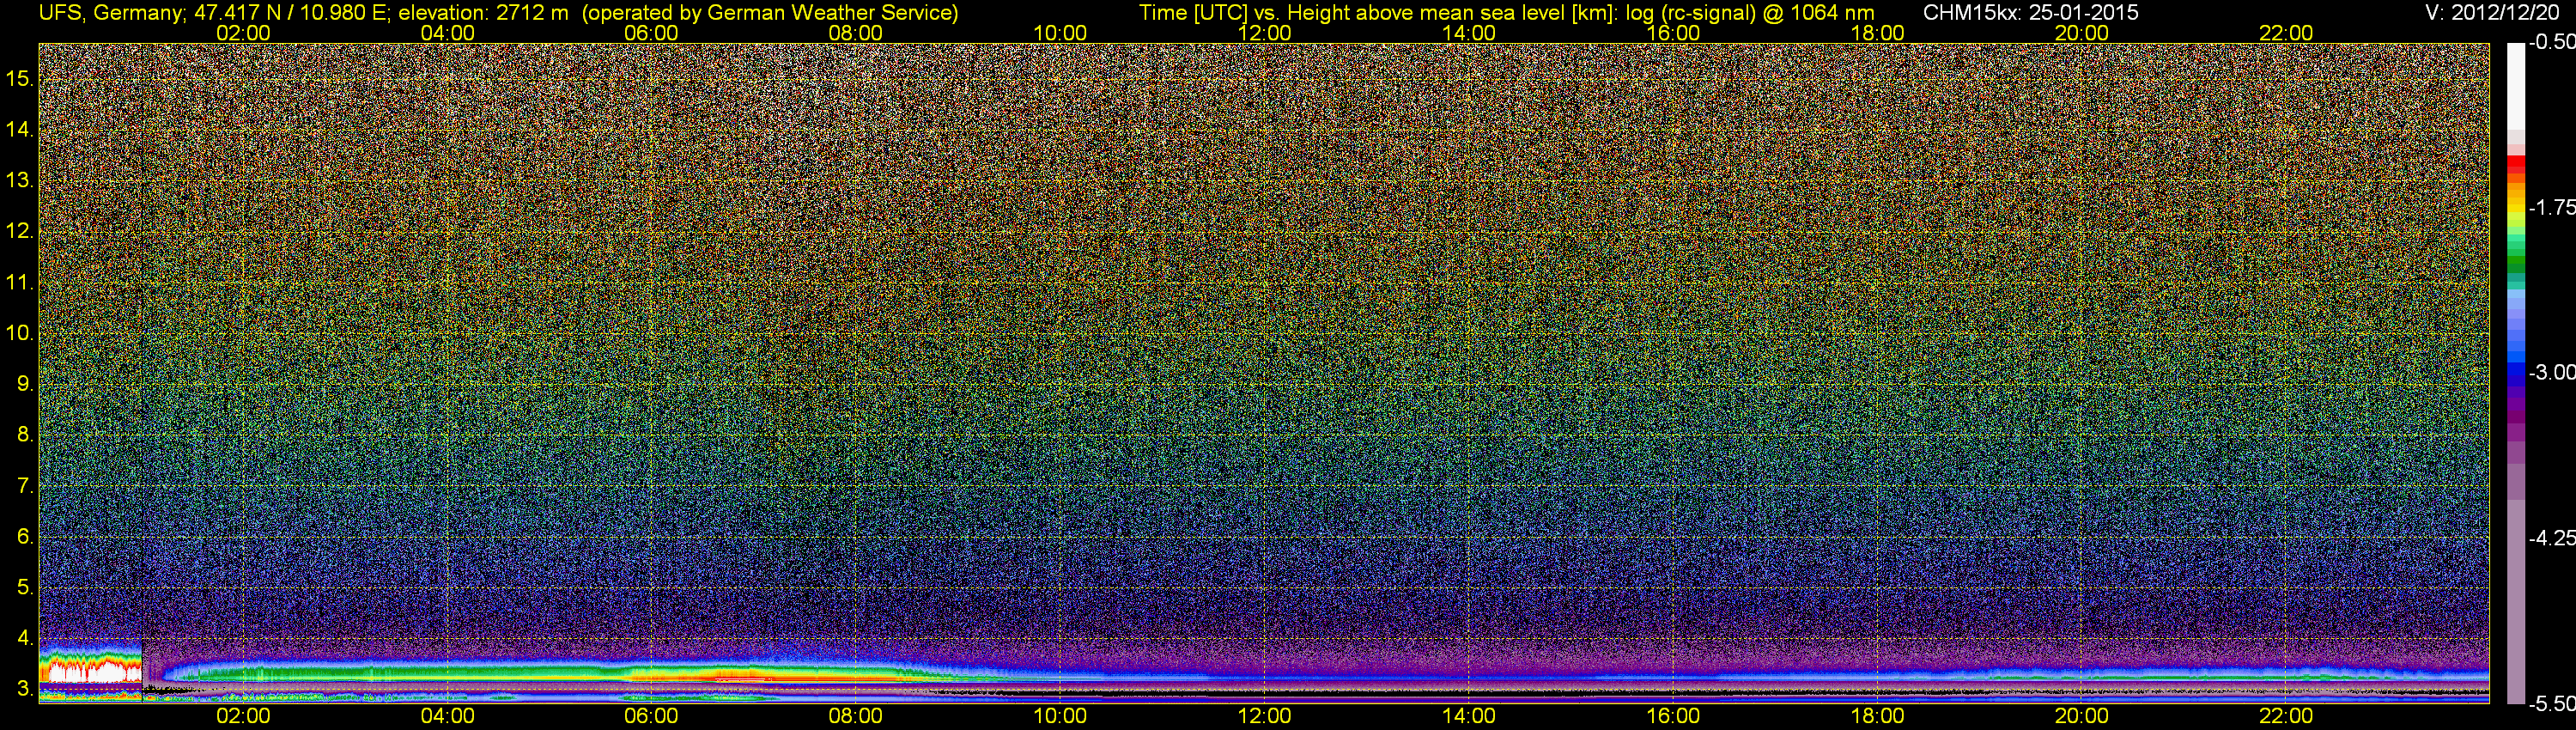Click the 10:00 label on the bottom time axis
Image resolution: width=2576 pixels, height=730 pixels.
[x=1060, y=716]
